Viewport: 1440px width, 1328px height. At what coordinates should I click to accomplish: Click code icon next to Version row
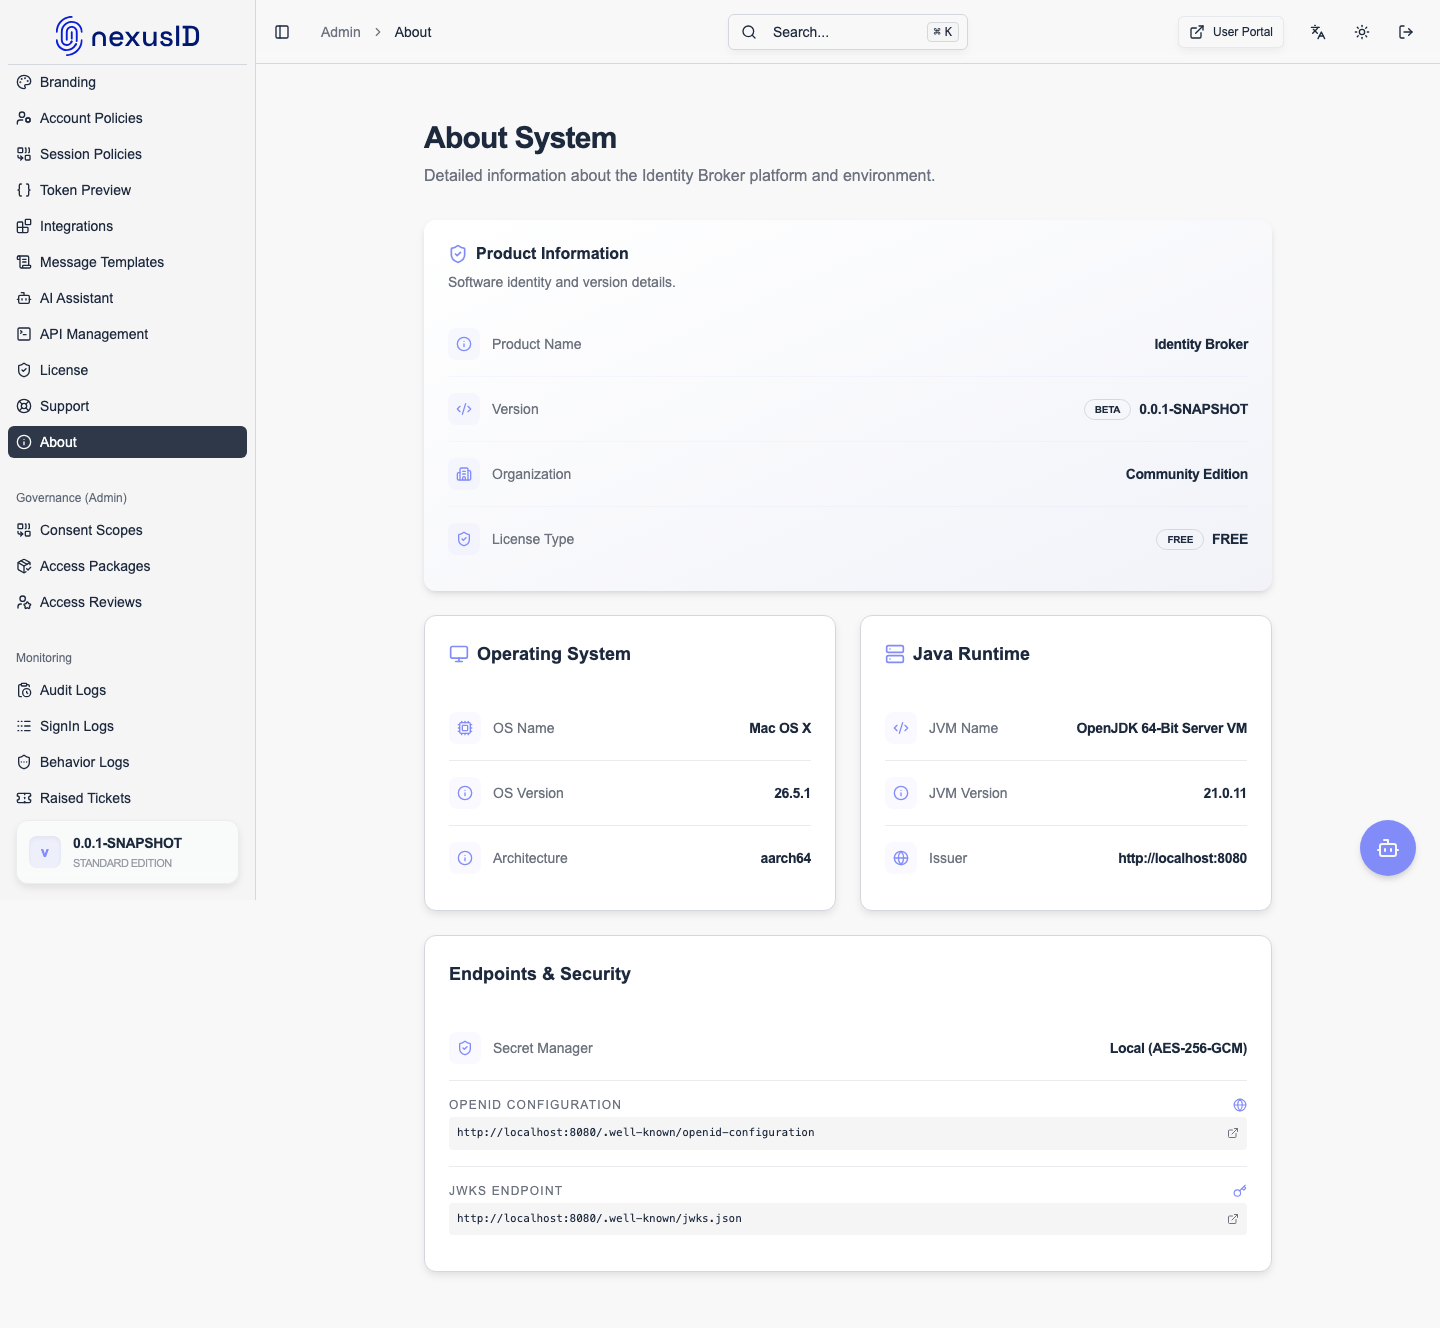(464, 409)
